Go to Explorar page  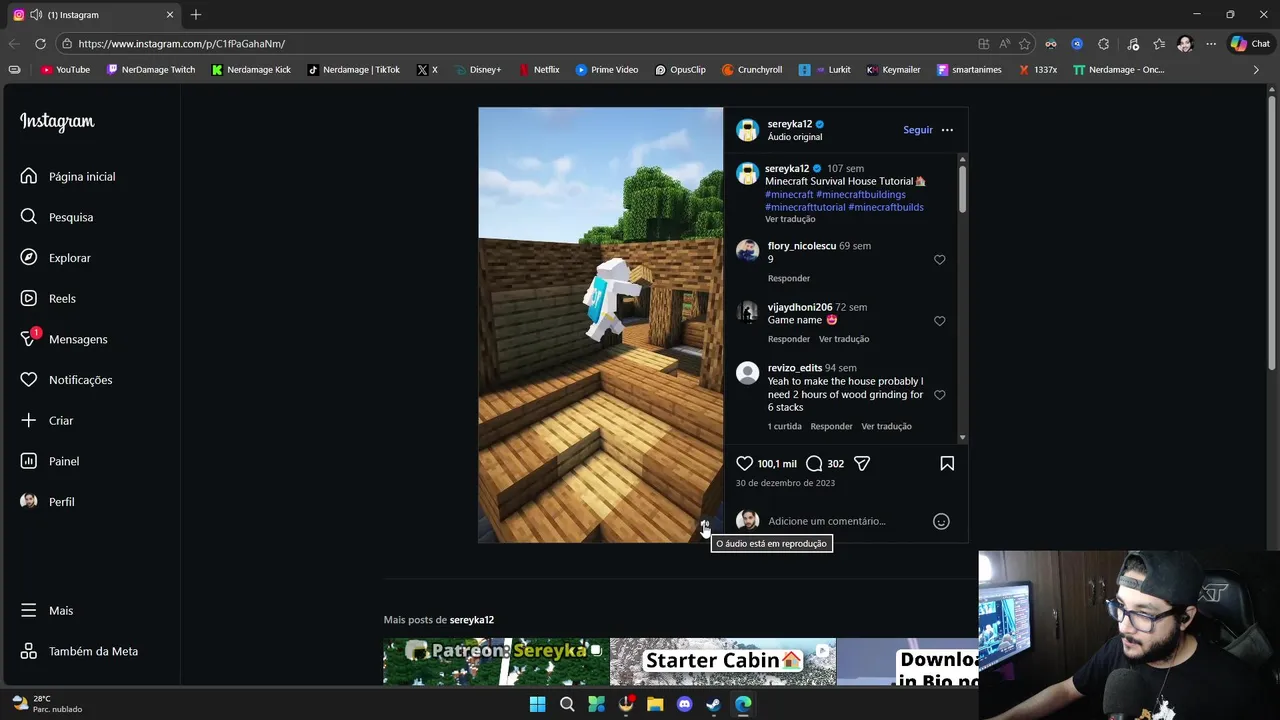tap(56, 258)
